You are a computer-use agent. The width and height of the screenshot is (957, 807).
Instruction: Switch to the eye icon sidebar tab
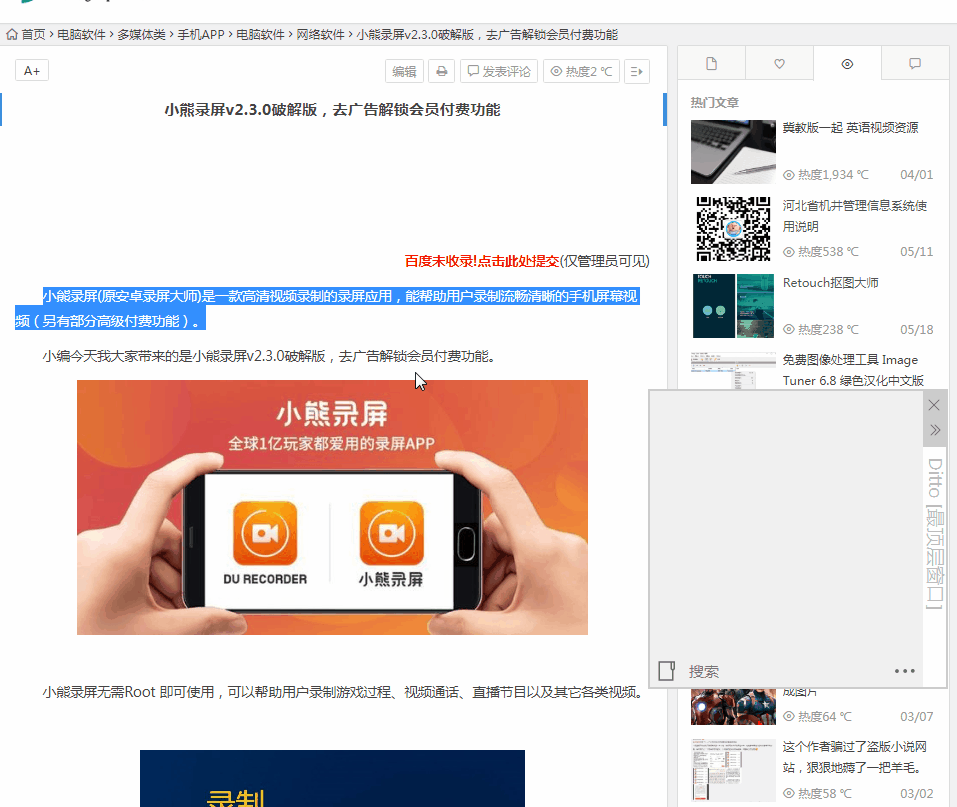tap(847, 63)
